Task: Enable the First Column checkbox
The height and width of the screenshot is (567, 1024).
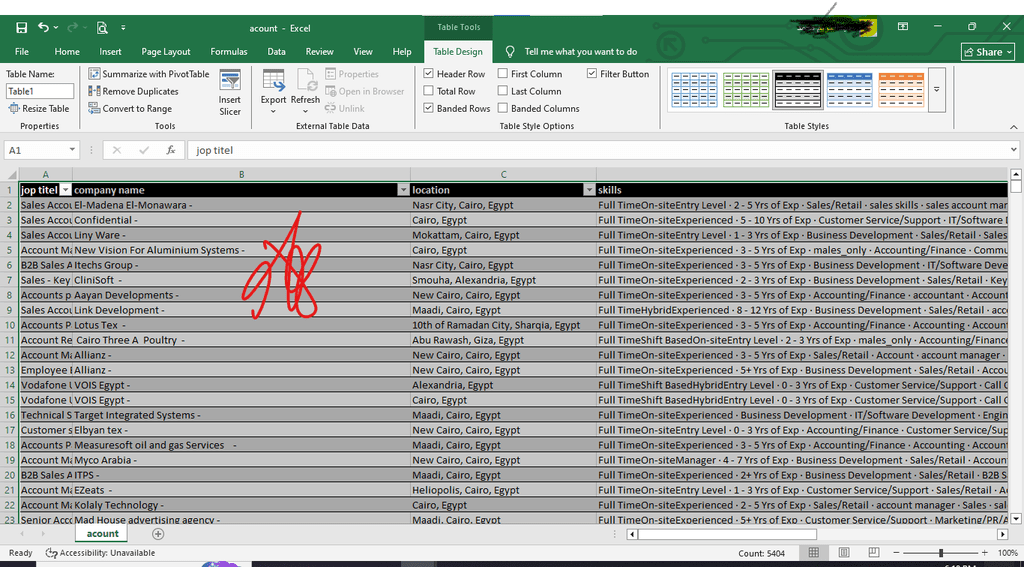Action: coord(503,74)
